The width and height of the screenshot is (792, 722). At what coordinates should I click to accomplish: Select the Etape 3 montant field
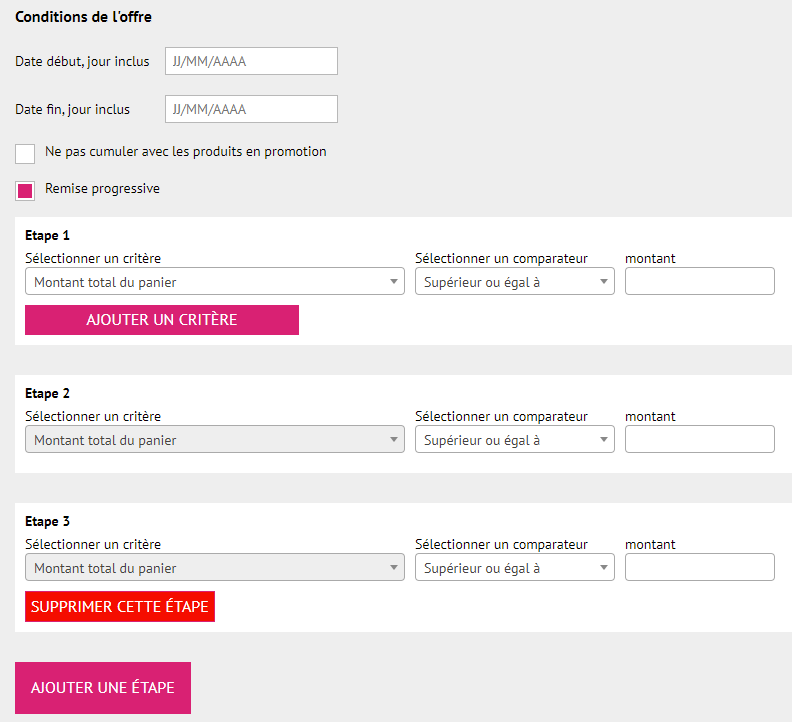point(699,568)
